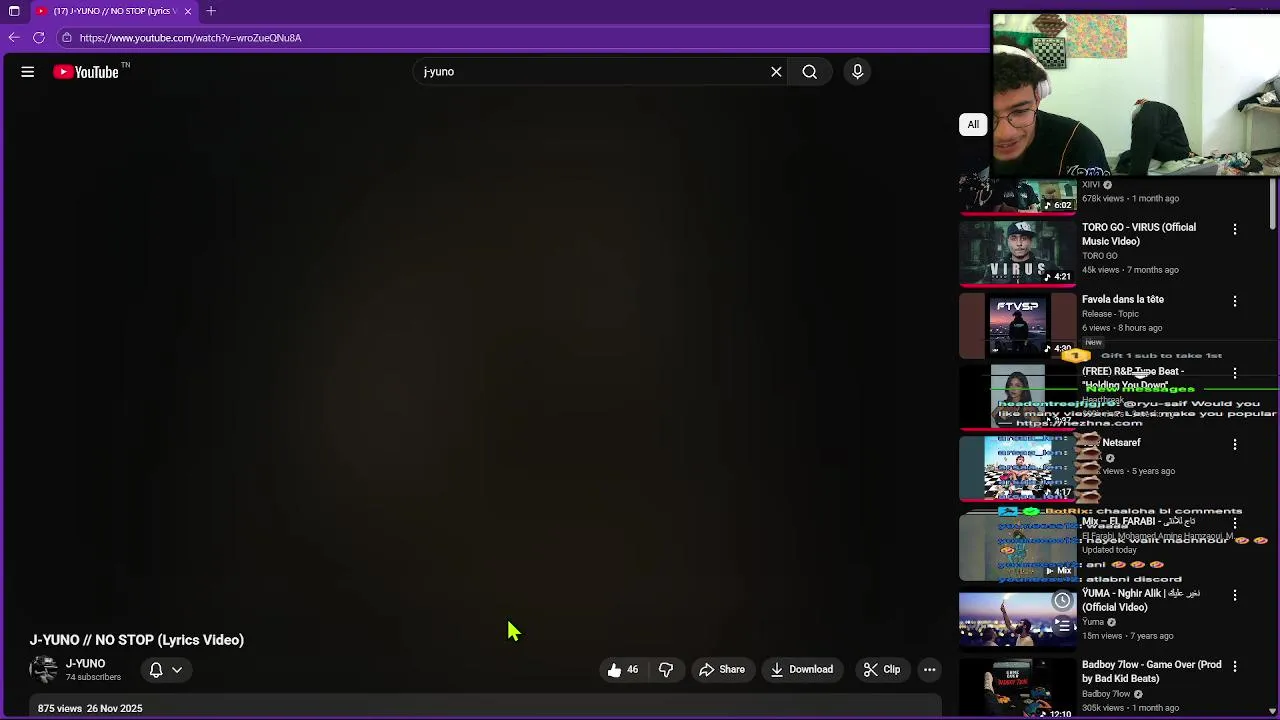Like the video with thumbs up
The width and height of the screenshot is (1280, 720).
622,670
